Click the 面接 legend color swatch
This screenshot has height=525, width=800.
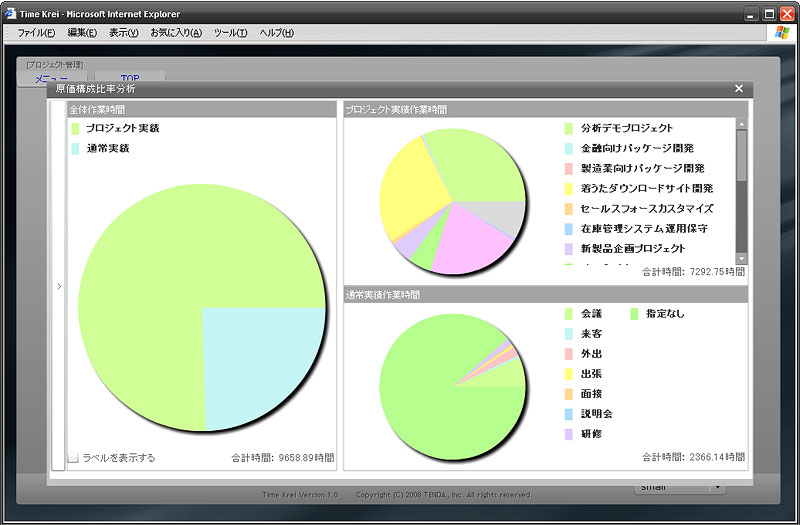569,394
